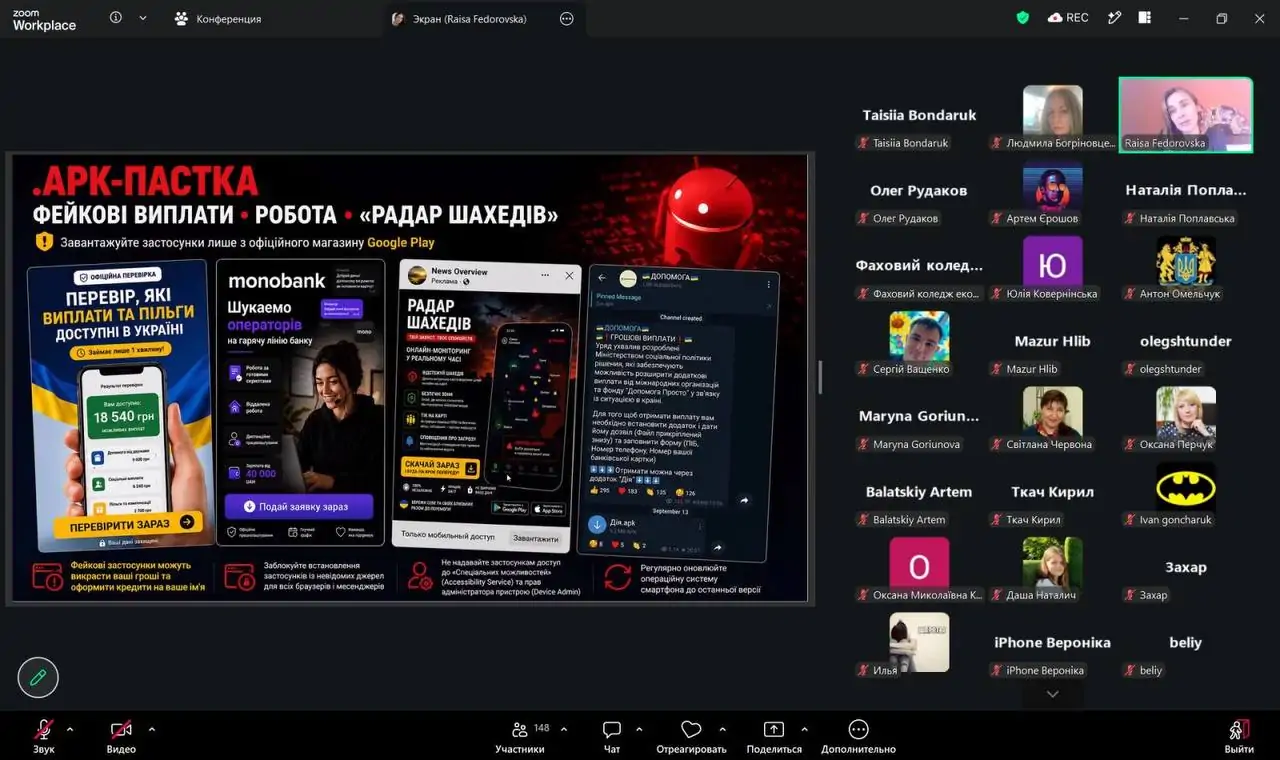
Task: Click Zoom Workplace logo
Action: point(44,20)
